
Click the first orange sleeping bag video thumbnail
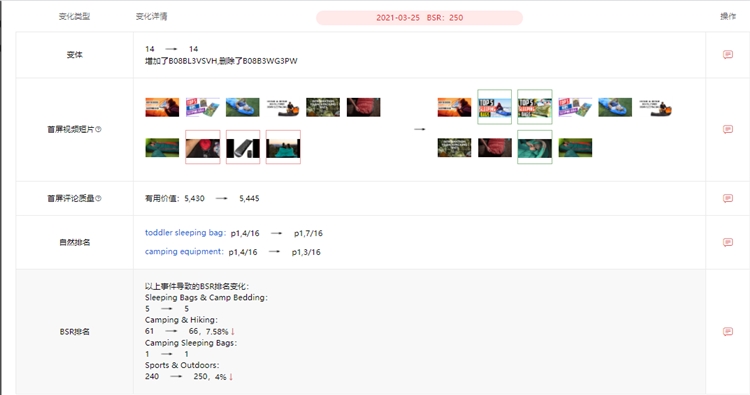click(x=162, y=107)
